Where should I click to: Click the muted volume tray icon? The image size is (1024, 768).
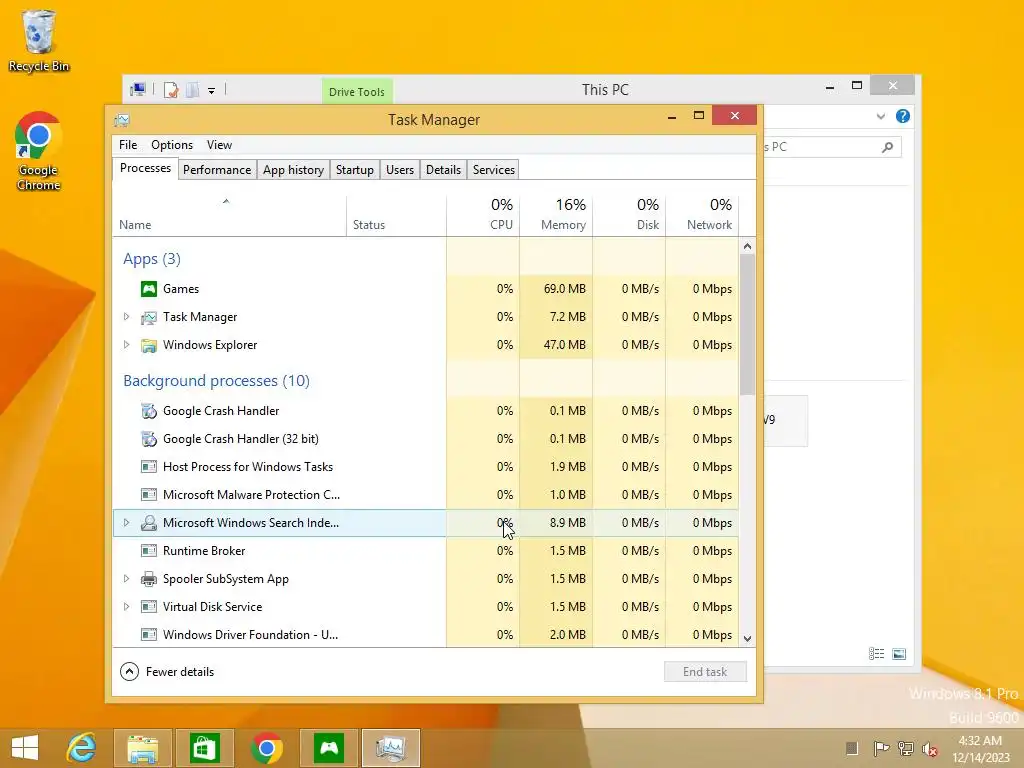pyautogui.click(x=930, y=748)
